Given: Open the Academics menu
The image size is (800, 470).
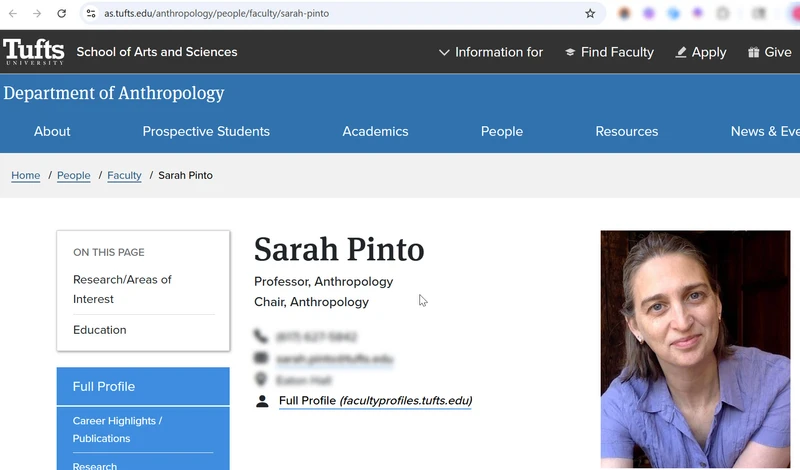Looking at the screenshot, I should point(375,131).
